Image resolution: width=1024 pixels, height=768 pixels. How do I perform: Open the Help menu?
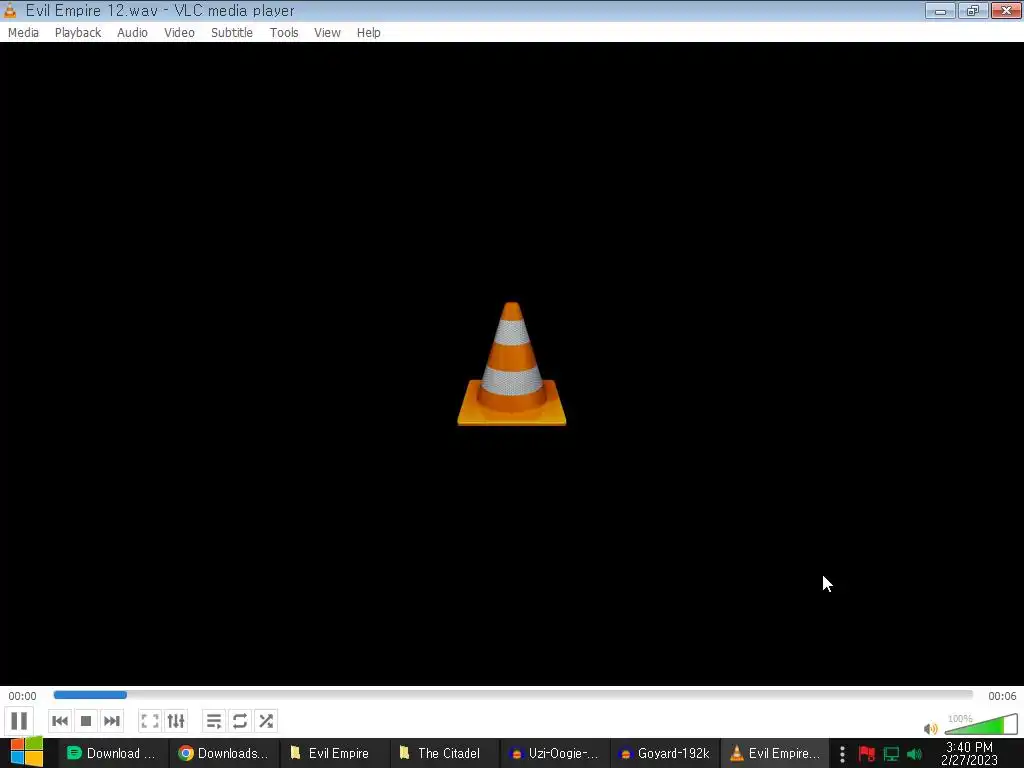(x=368, y=33)
